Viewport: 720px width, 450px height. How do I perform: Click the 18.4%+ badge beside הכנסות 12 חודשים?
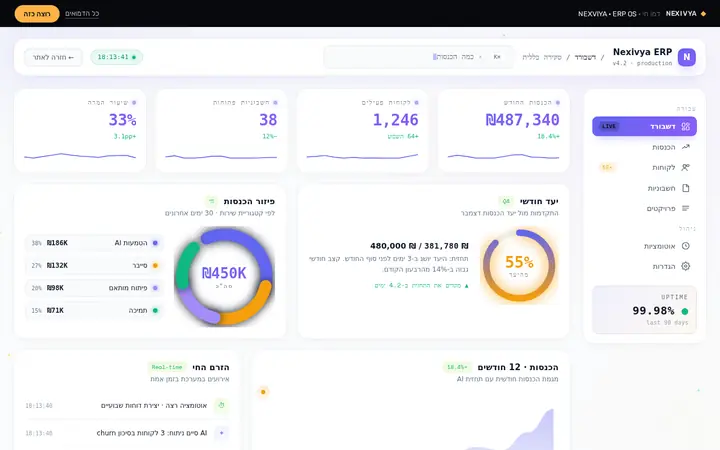(457, 367)
